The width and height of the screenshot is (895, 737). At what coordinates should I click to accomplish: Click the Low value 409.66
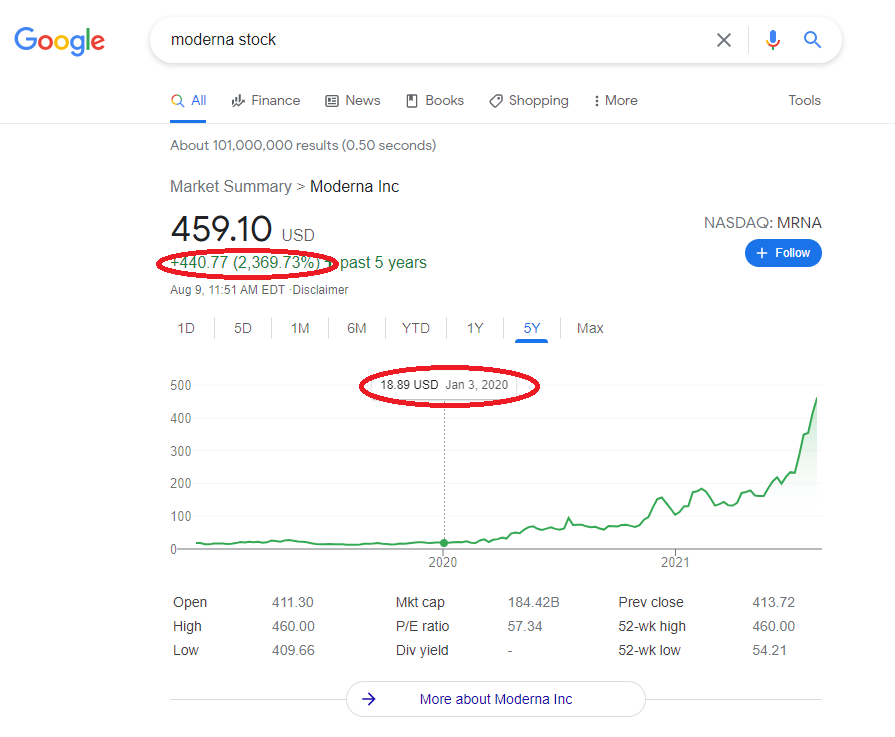293,650
